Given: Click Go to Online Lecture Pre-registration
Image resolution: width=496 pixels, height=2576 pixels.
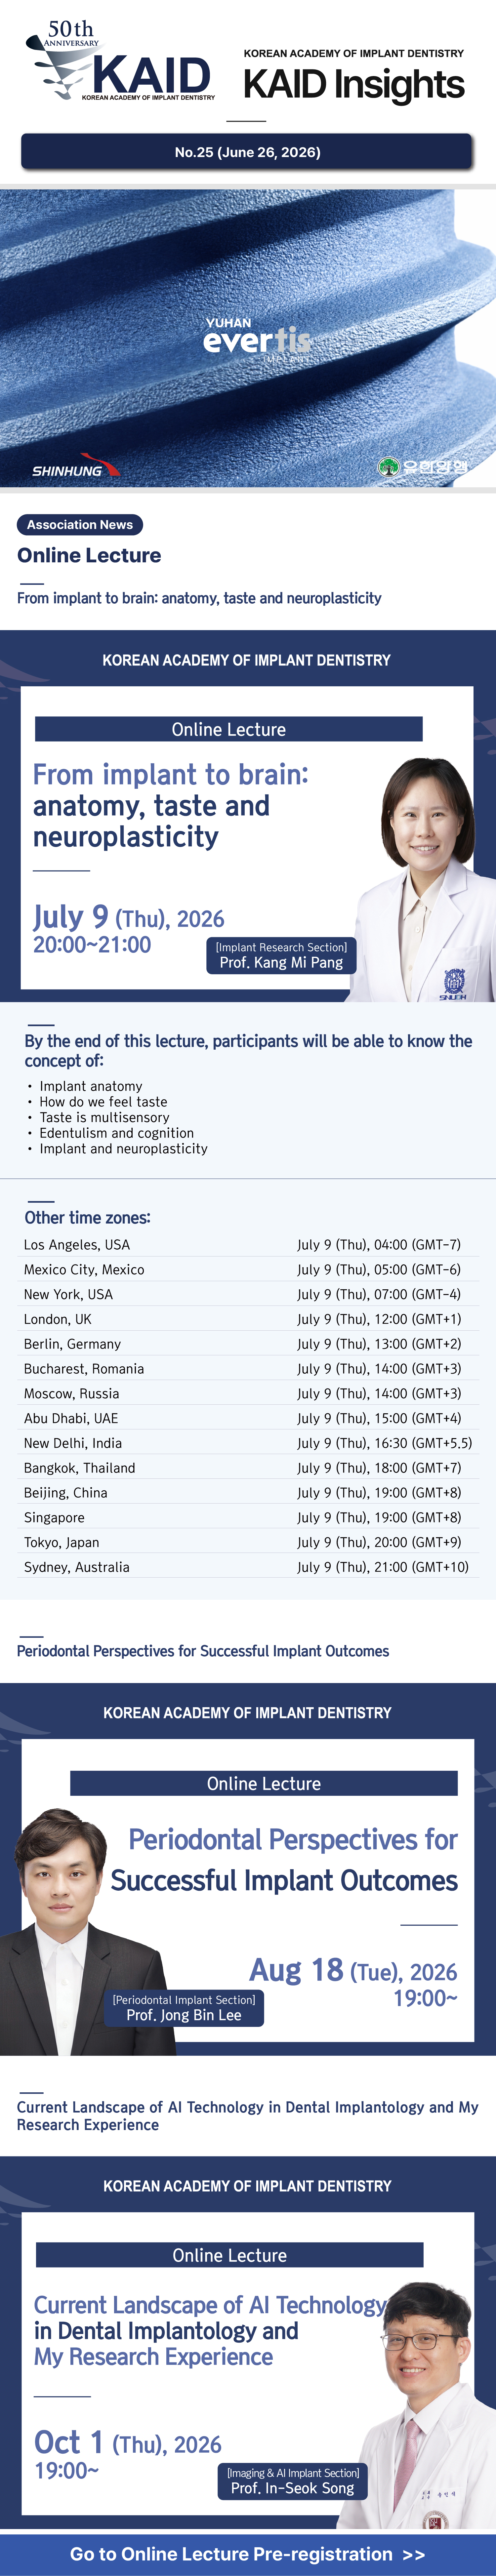Looking at the screenshot, I should coord(248,2553).
